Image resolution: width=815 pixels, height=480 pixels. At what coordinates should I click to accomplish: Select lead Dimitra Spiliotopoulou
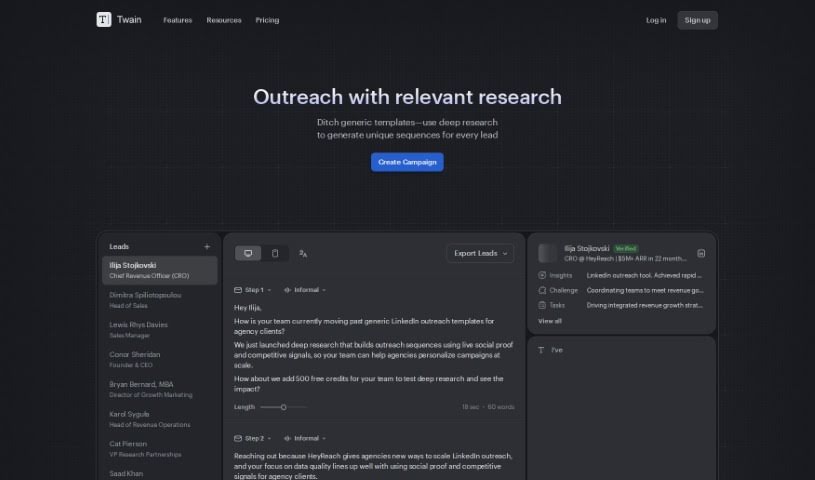click(x=160, y=300)
